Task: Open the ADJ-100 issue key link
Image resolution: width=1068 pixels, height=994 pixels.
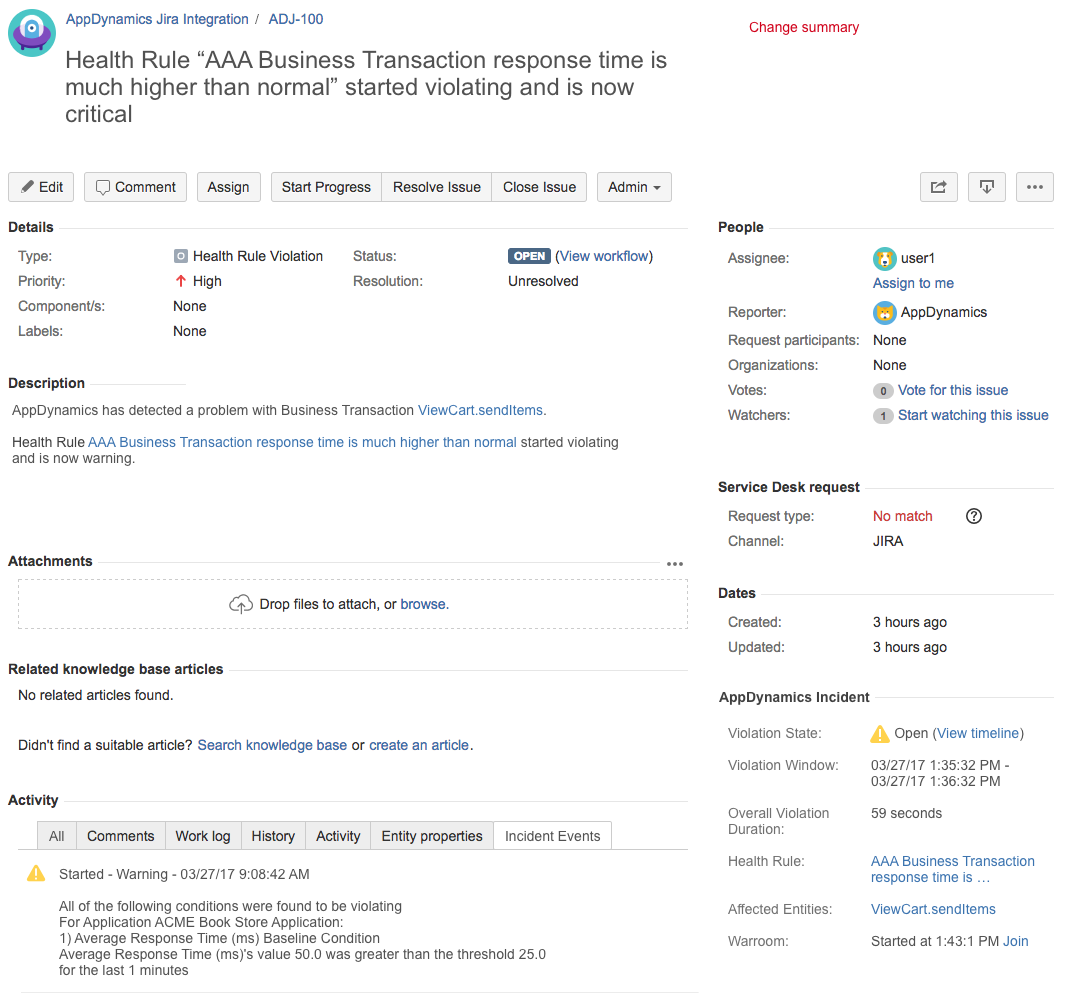Action: pos(296,19)
